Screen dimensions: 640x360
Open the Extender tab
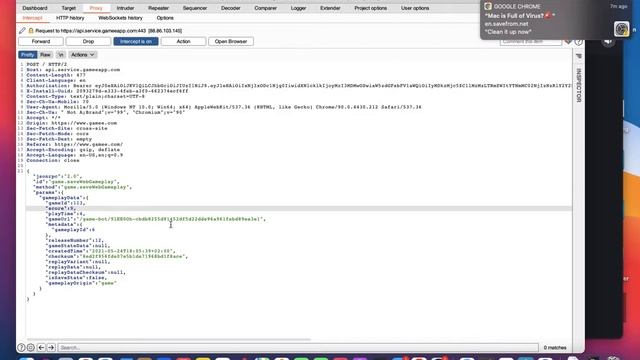point(330,8)
